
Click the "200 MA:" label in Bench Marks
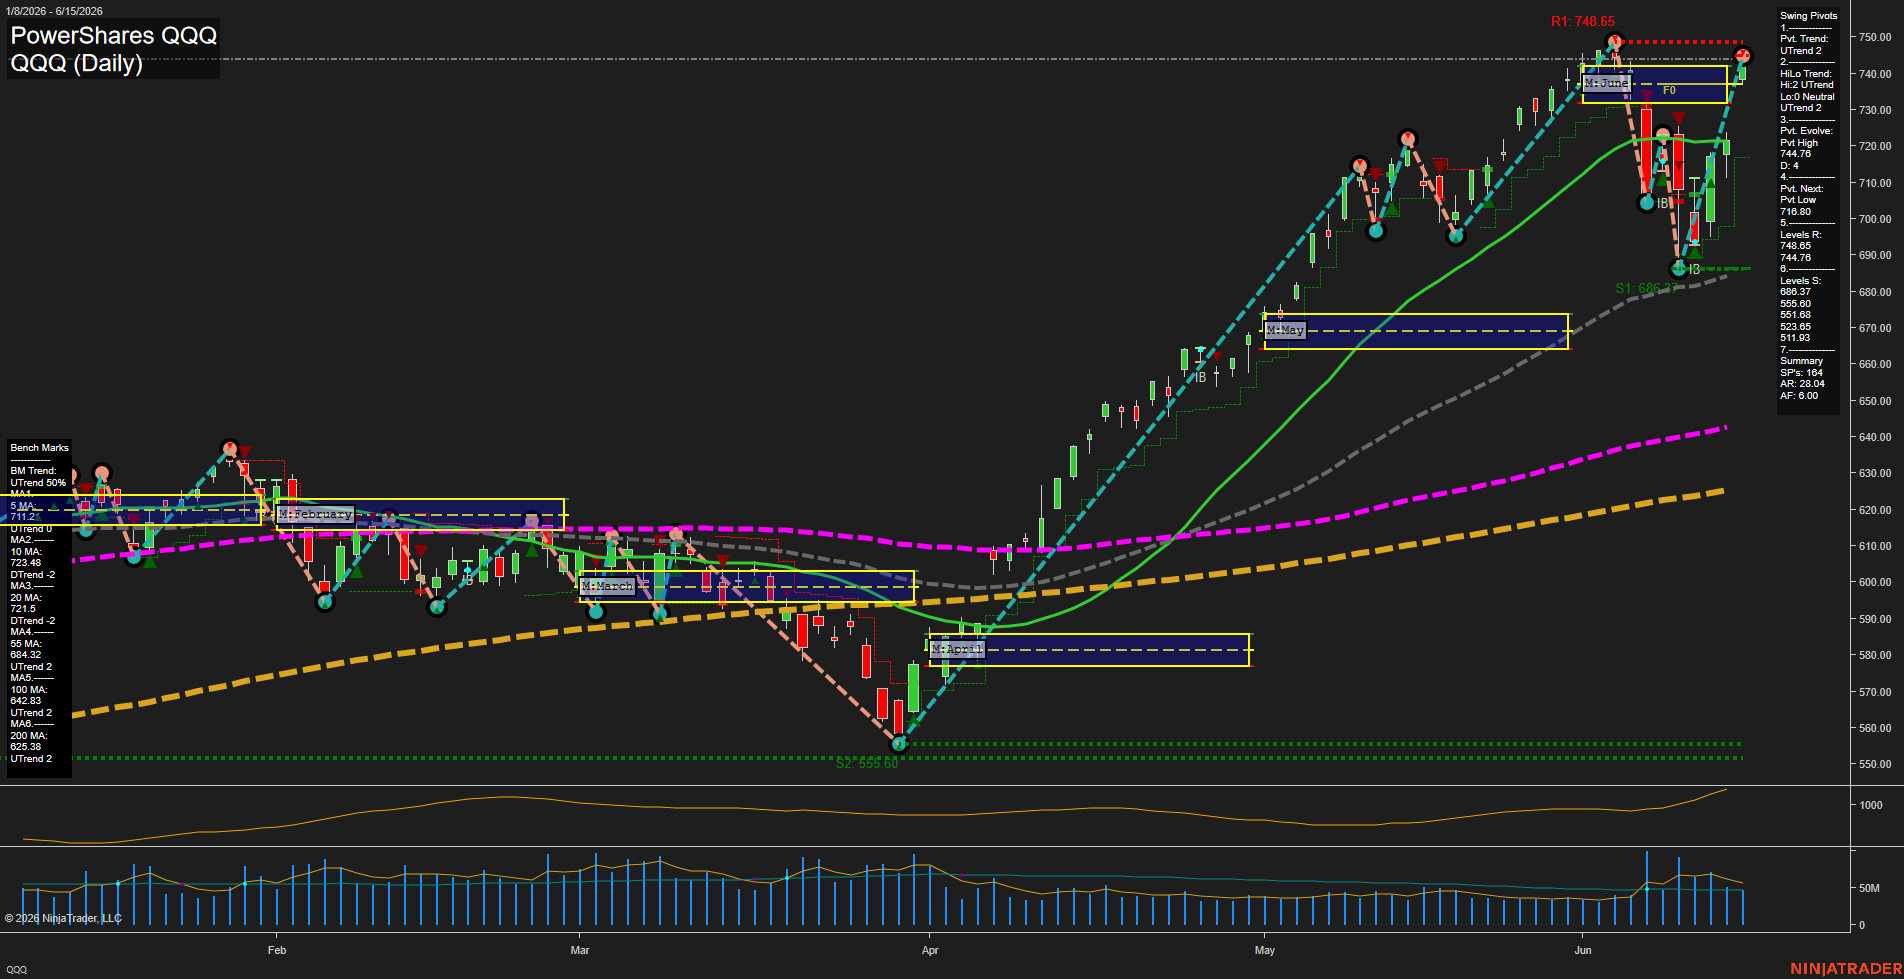click(x=29, y=736)
